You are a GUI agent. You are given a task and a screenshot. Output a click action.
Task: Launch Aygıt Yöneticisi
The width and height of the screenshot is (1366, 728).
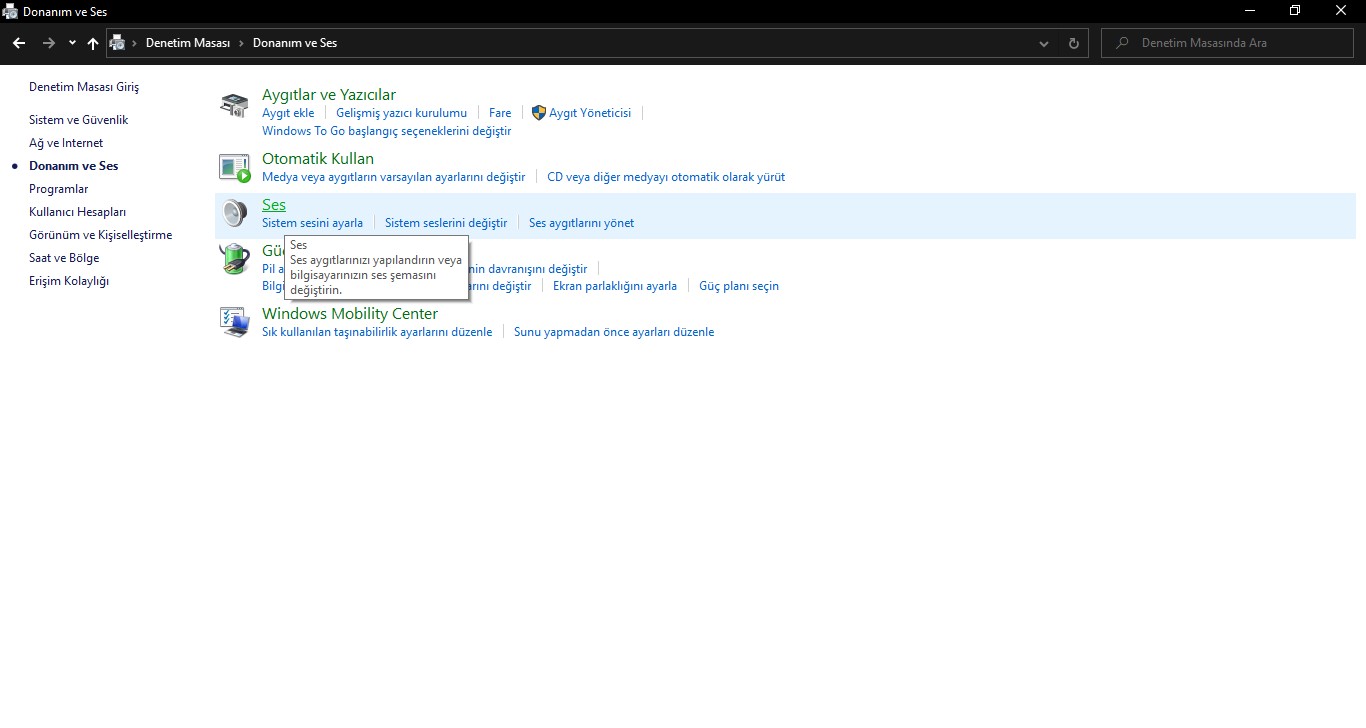pos(590,113)
